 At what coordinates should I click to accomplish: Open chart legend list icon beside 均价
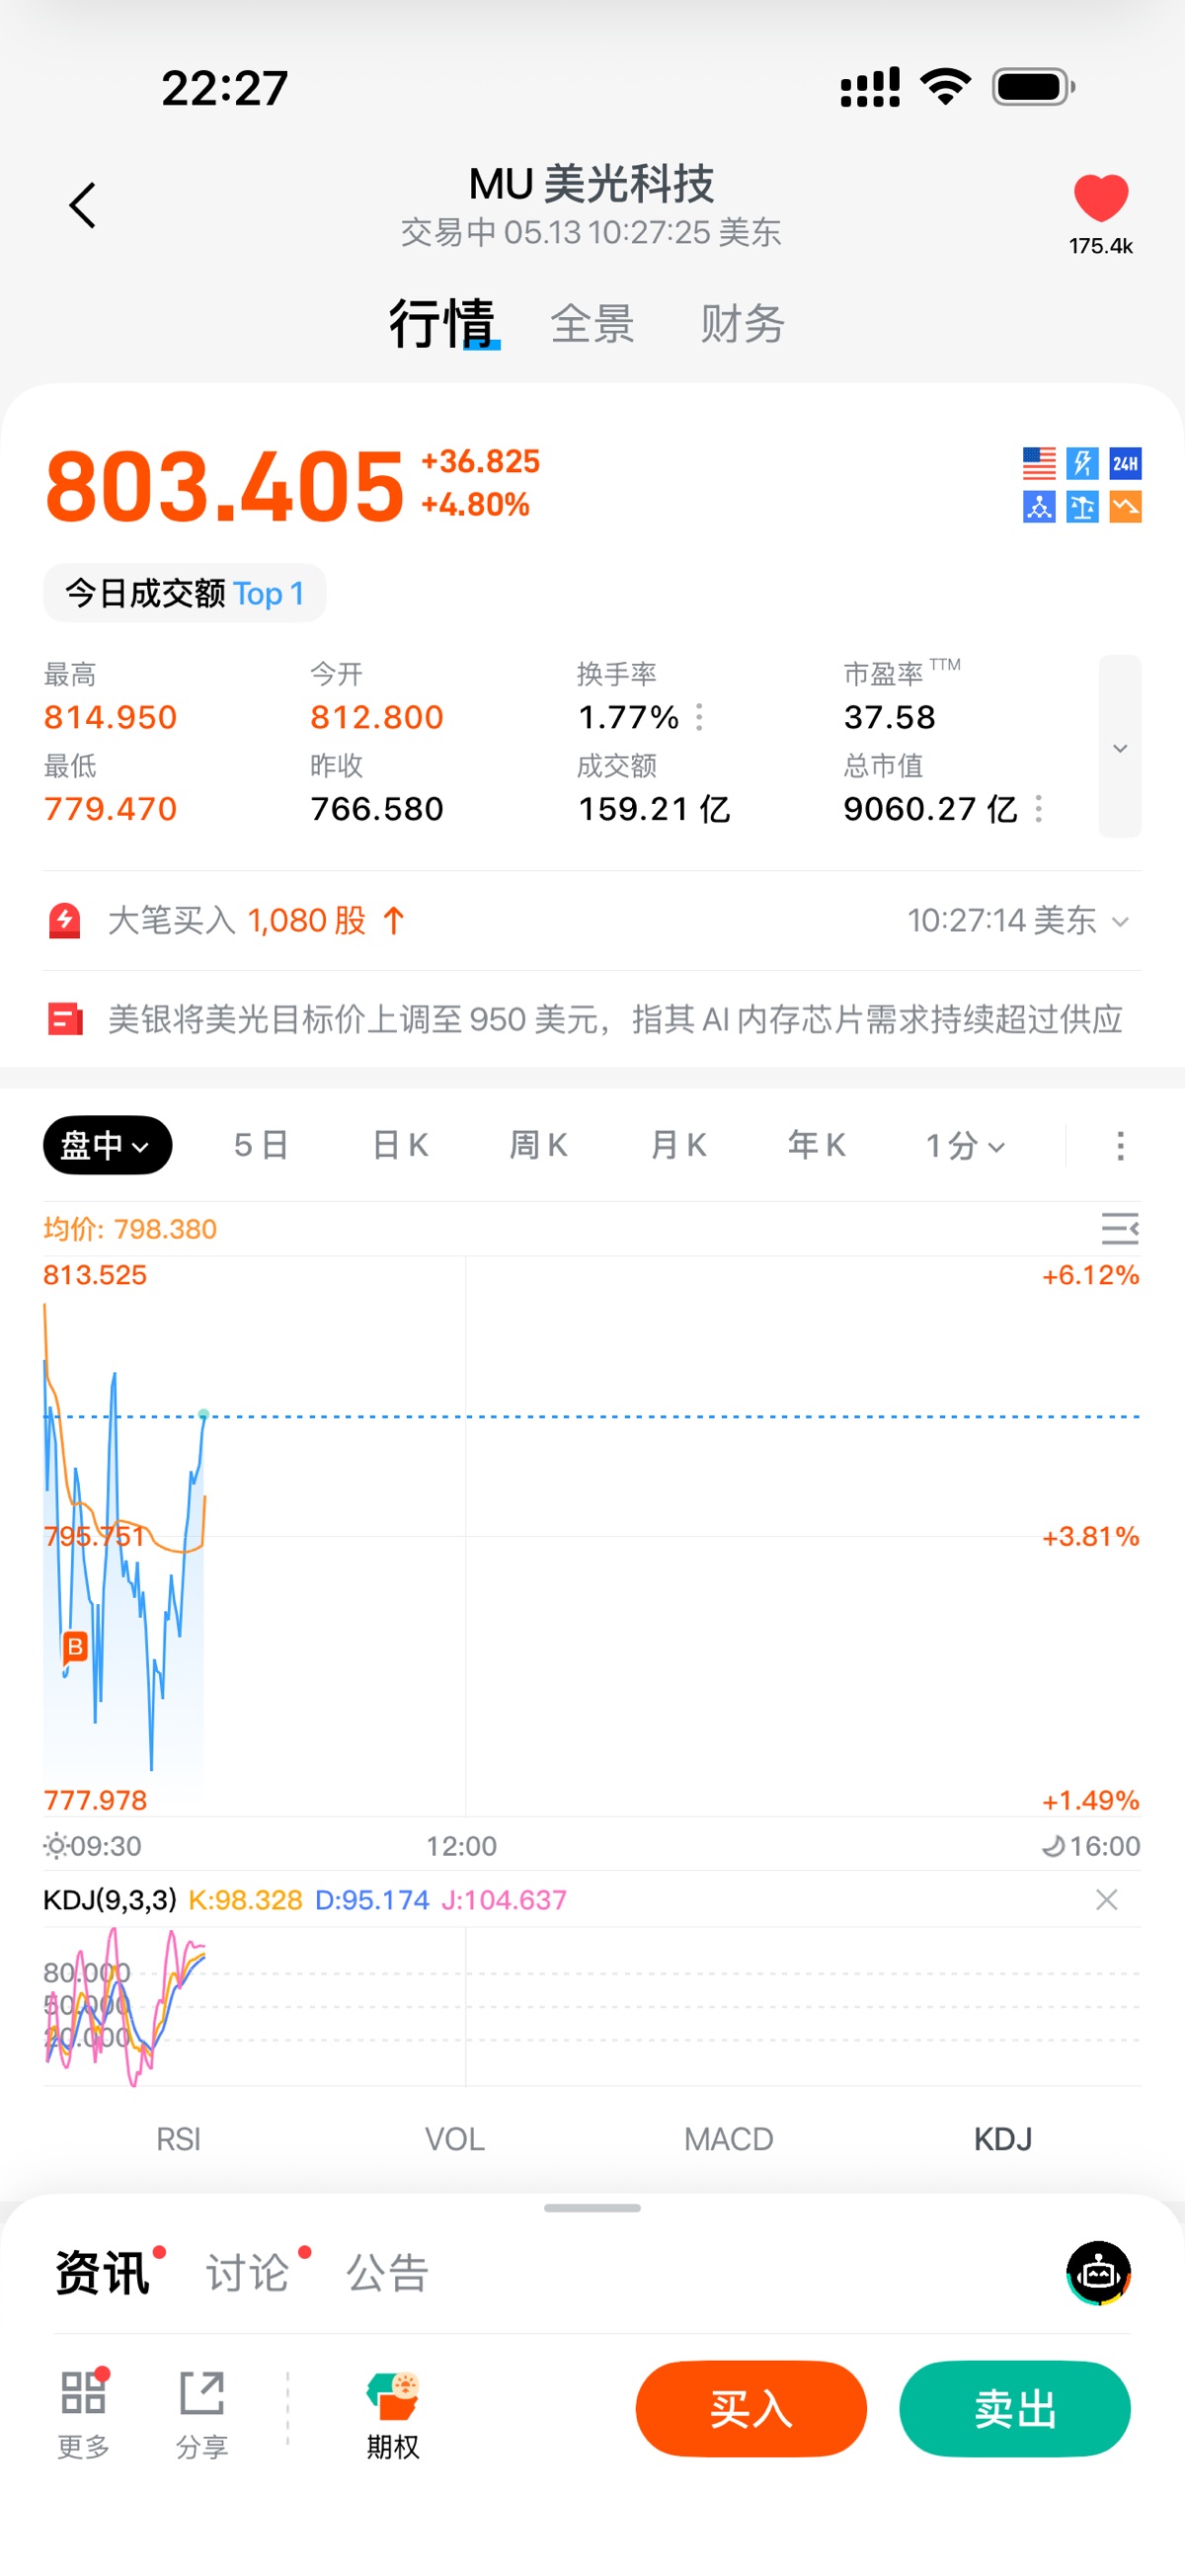point(1119,1228)
